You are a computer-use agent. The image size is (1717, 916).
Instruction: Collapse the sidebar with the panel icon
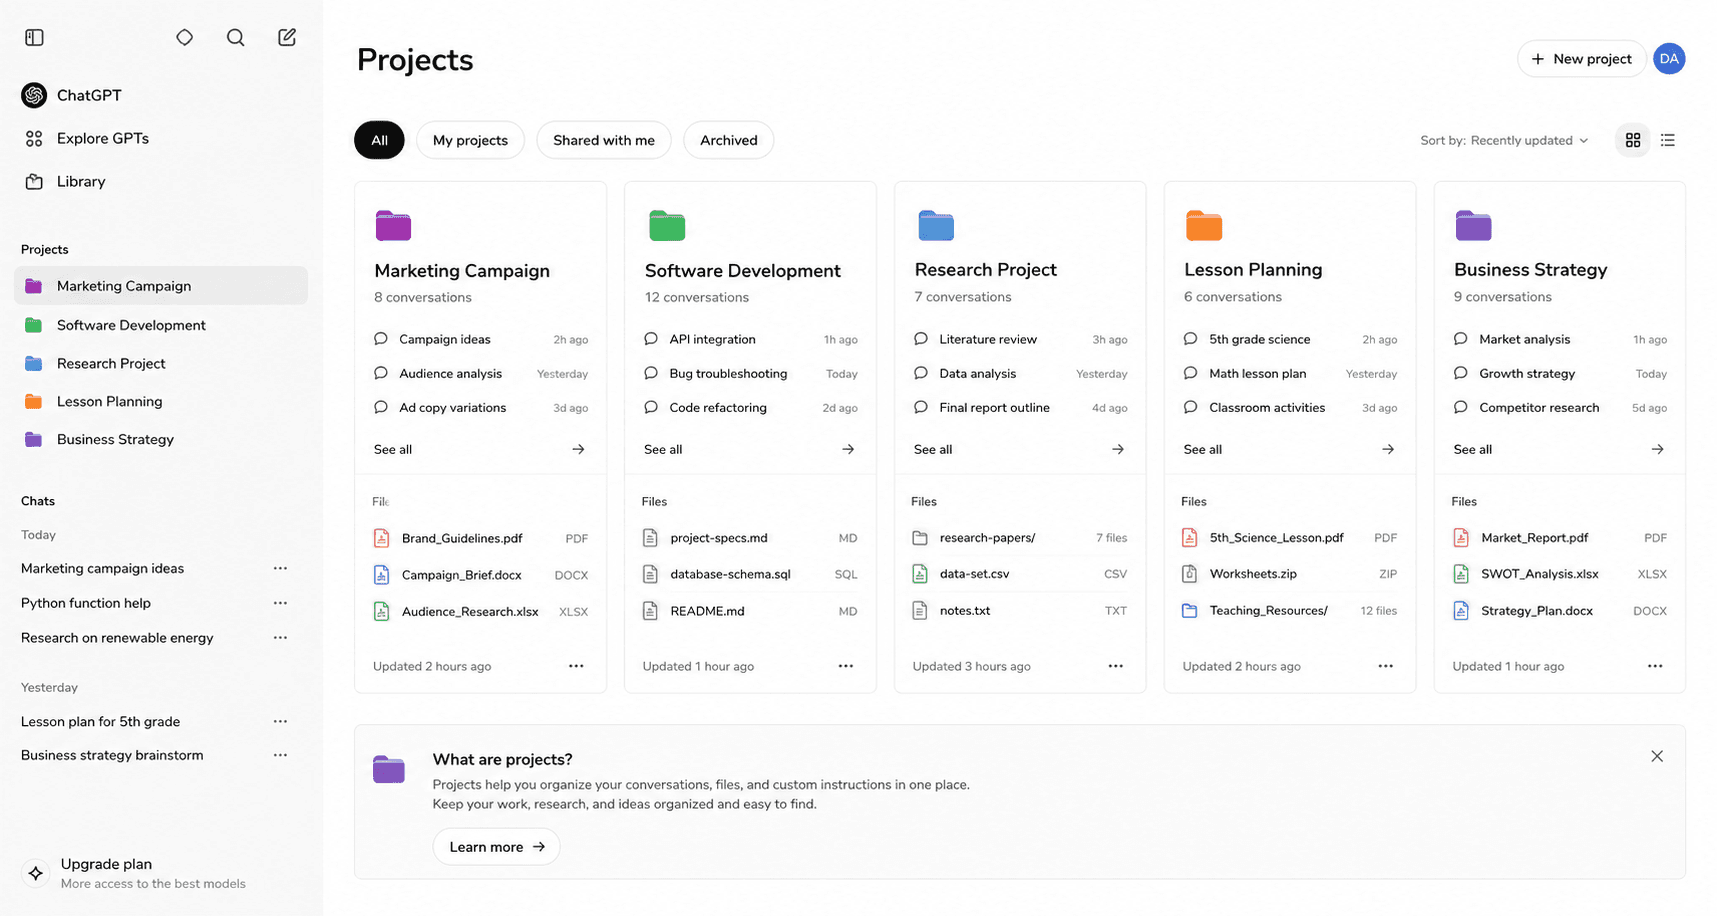coord(34,37)
